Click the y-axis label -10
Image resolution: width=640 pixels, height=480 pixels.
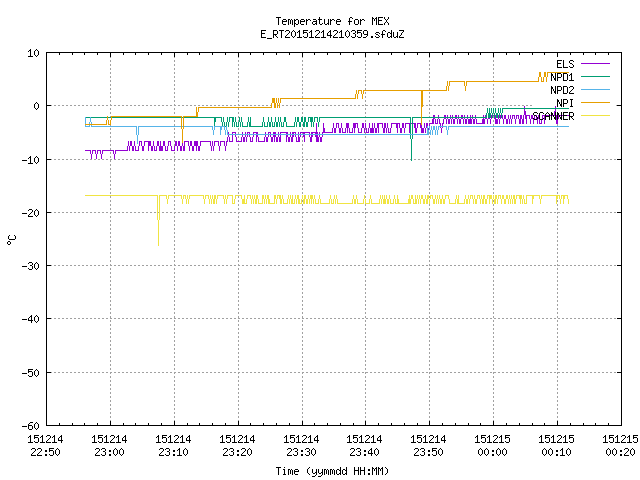(x=31, y=160)
